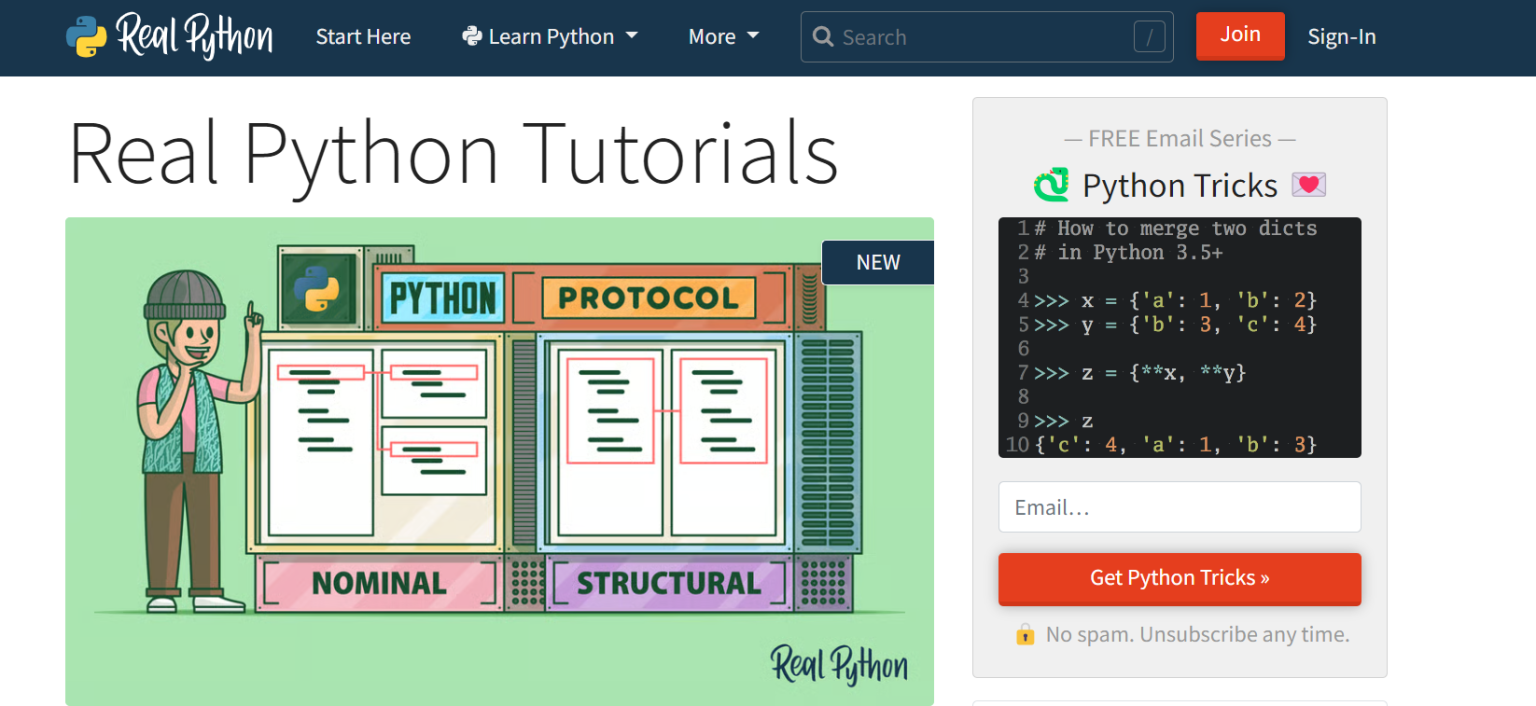Click the Get Python Tricks button
1536x706 pixels.
(1179, 578)
